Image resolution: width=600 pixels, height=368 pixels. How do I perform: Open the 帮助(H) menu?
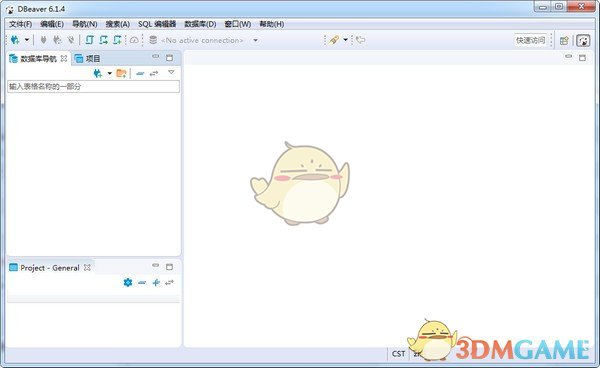(272, 24)
